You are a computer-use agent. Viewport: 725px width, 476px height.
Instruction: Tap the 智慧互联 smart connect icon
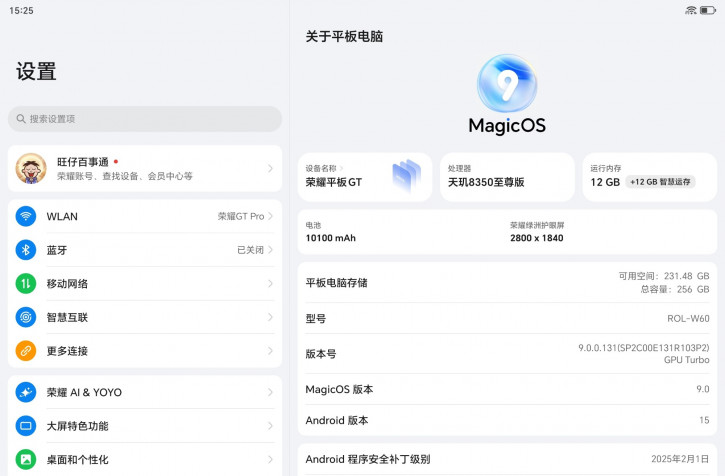coord(26,317)
